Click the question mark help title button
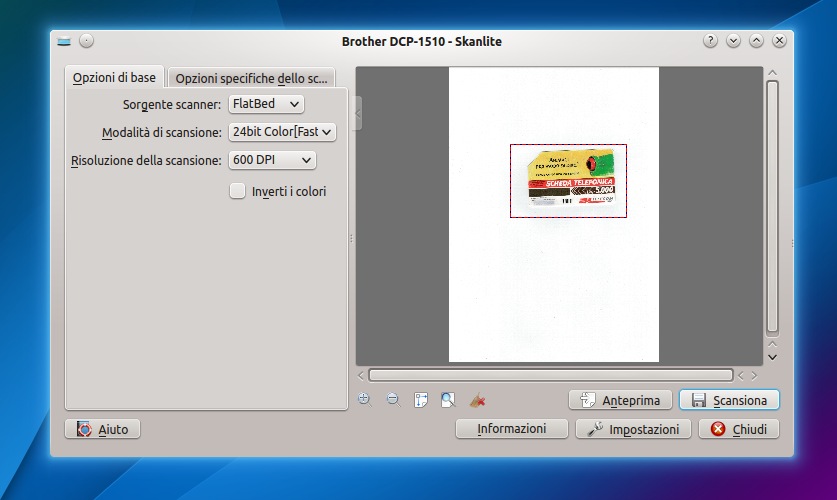 [710, 41]
